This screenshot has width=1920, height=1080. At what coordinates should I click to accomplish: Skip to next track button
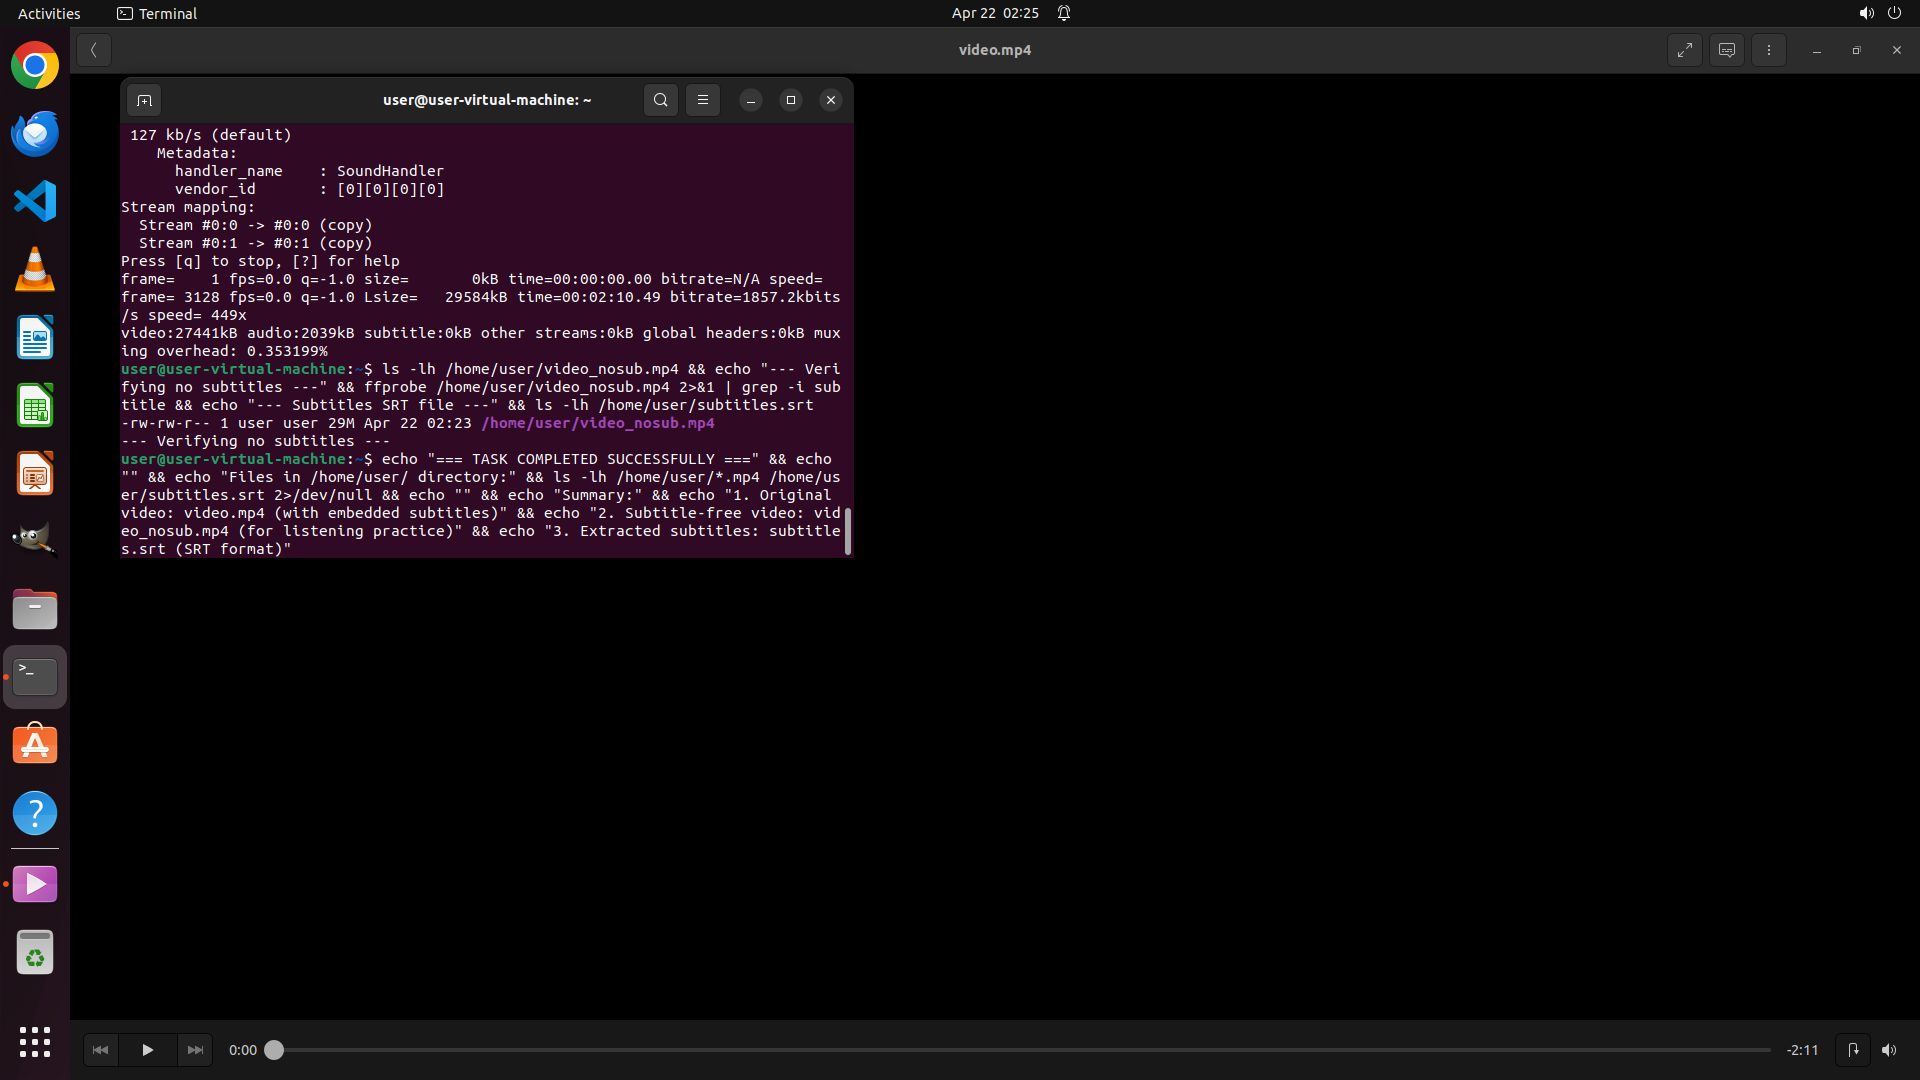pyautogui.click(x=195, y=1050)
